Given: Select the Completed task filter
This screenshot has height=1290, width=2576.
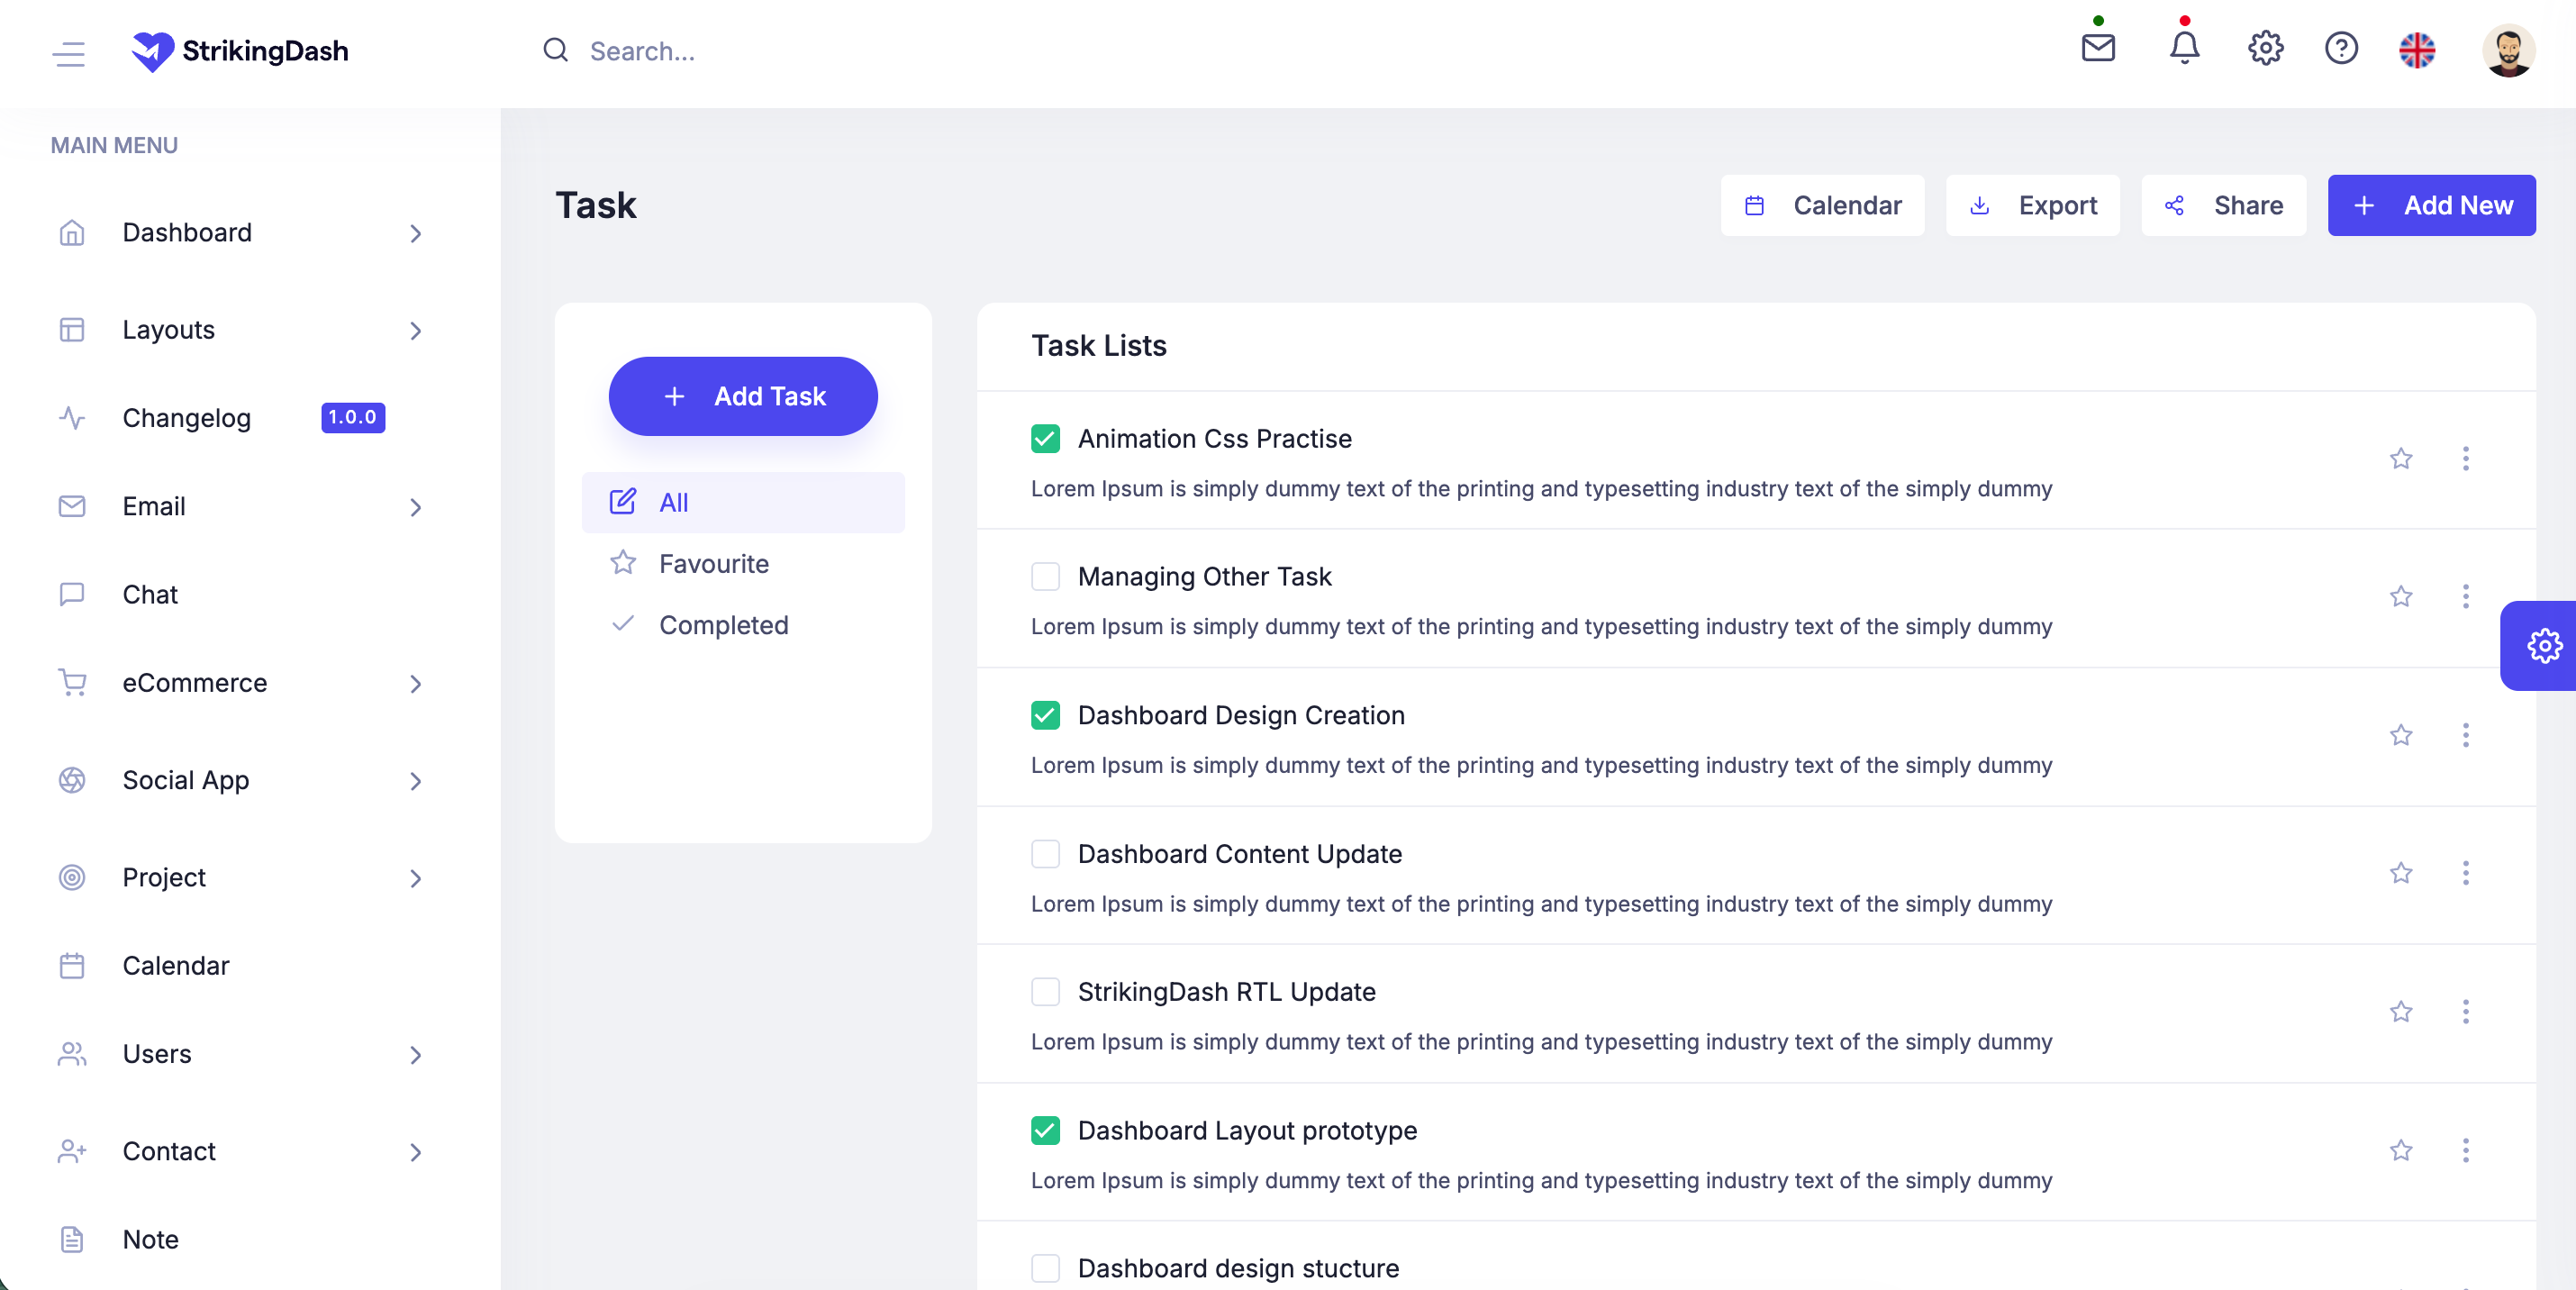Looking at the screenshot, I should click(x=723, y=625).
